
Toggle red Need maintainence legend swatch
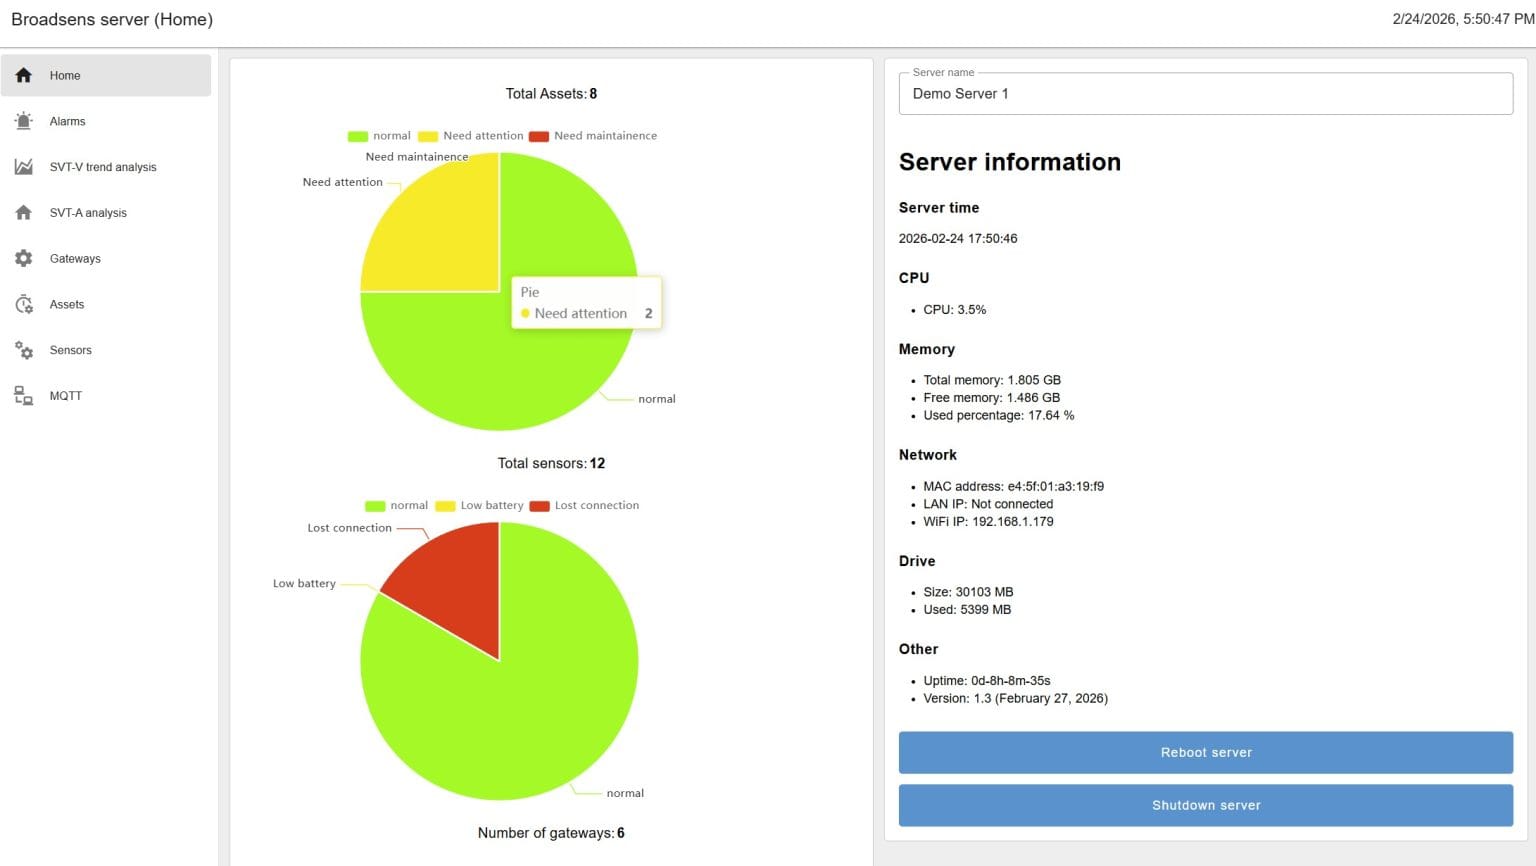538,136
